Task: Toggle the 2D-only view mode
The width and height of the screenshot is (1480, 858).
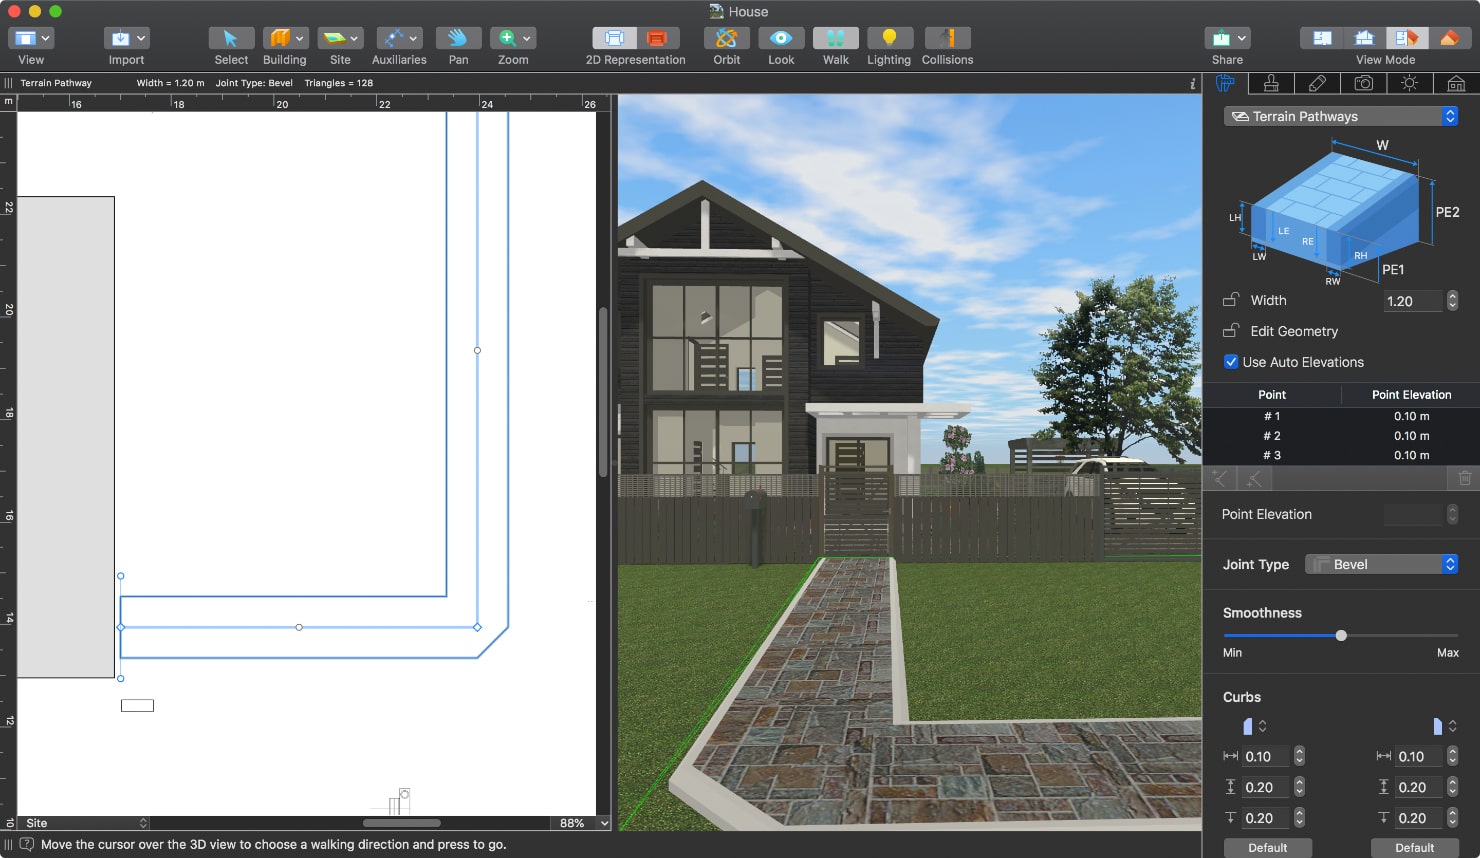Action: pyautogui.click(x=1321, y=37)
